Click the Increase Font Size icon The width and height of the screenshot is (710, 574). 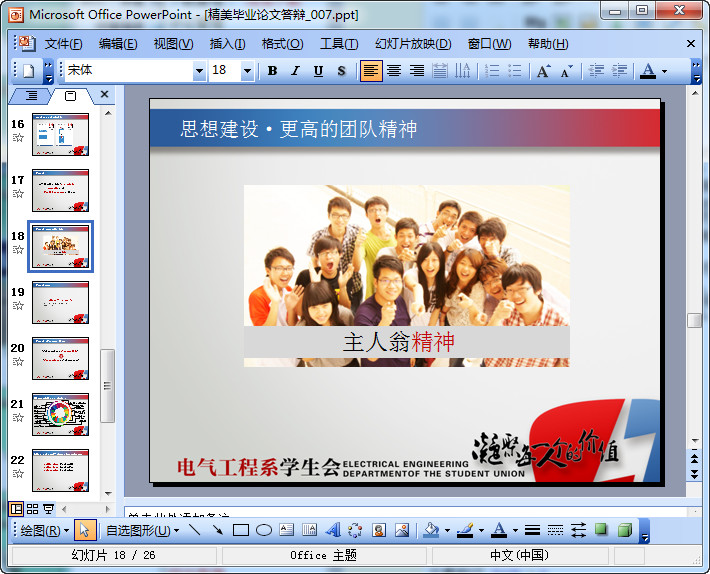coord(543,71)
